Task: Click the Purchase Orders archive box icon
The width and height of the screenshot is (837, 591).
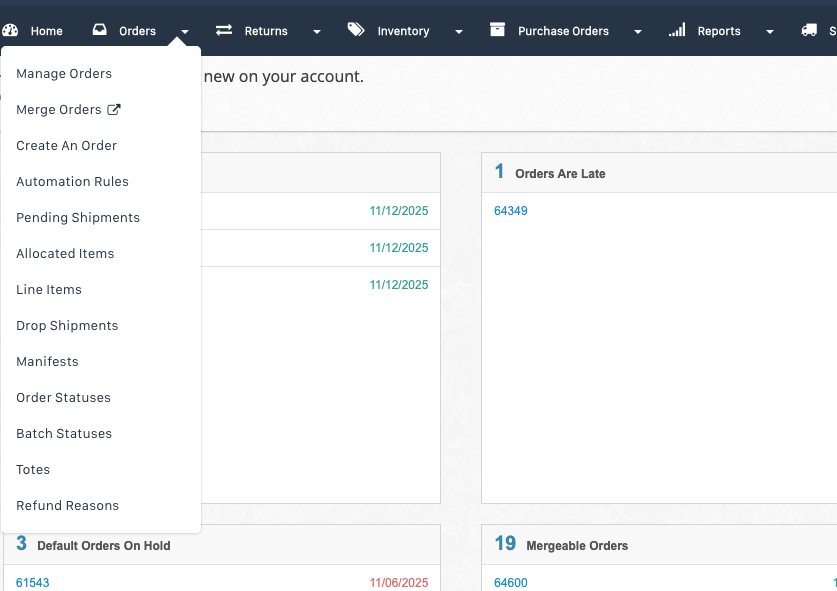Action: (497, 31)
